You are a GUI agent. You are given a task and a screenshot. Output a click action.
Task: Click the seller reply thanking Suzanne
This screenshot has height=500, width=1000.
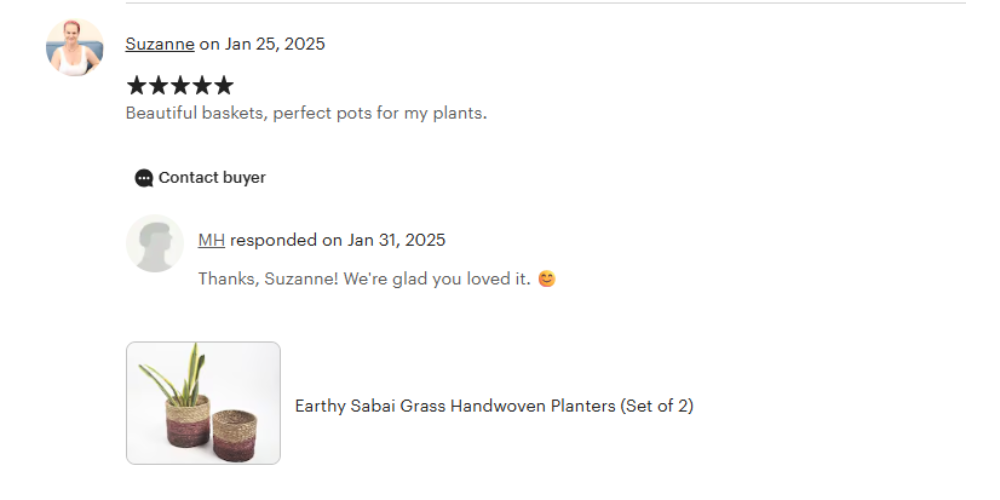click(364, 279)
